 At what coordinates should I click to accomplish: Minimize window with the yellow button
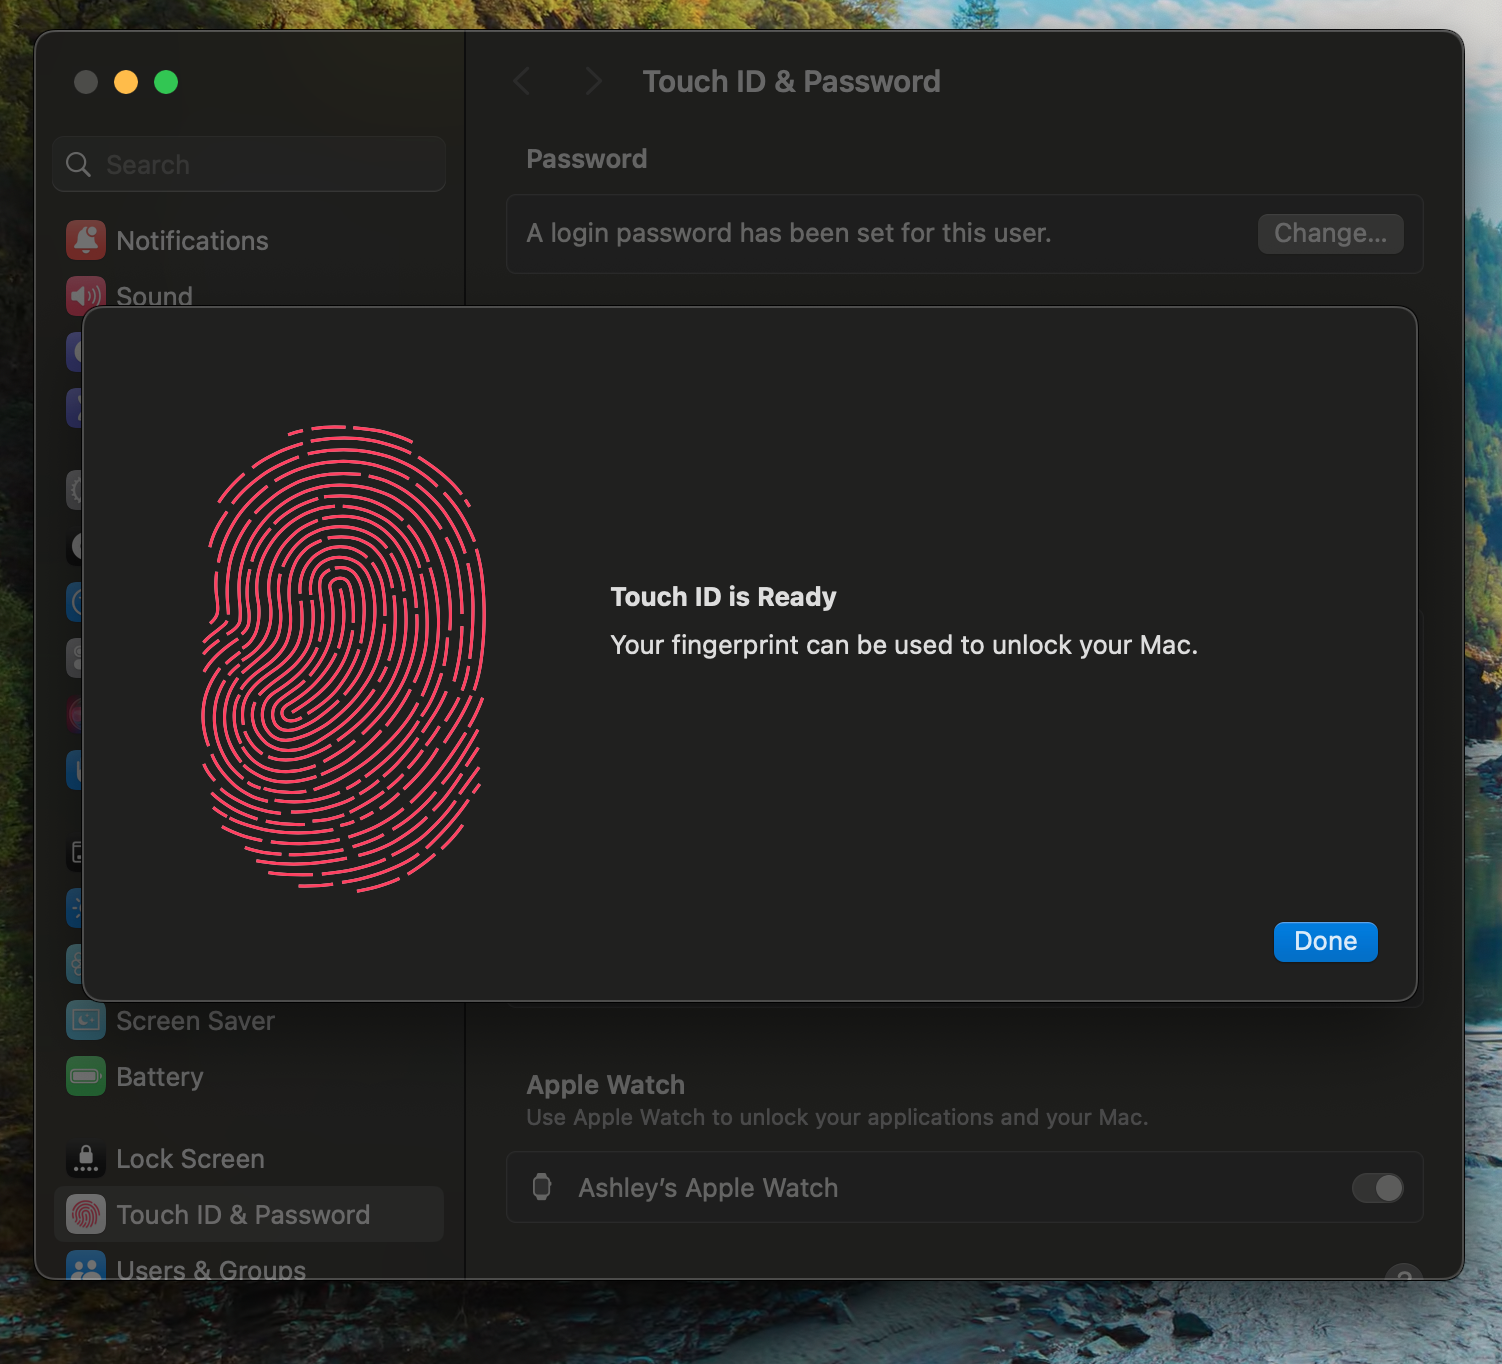pos(126,82)
